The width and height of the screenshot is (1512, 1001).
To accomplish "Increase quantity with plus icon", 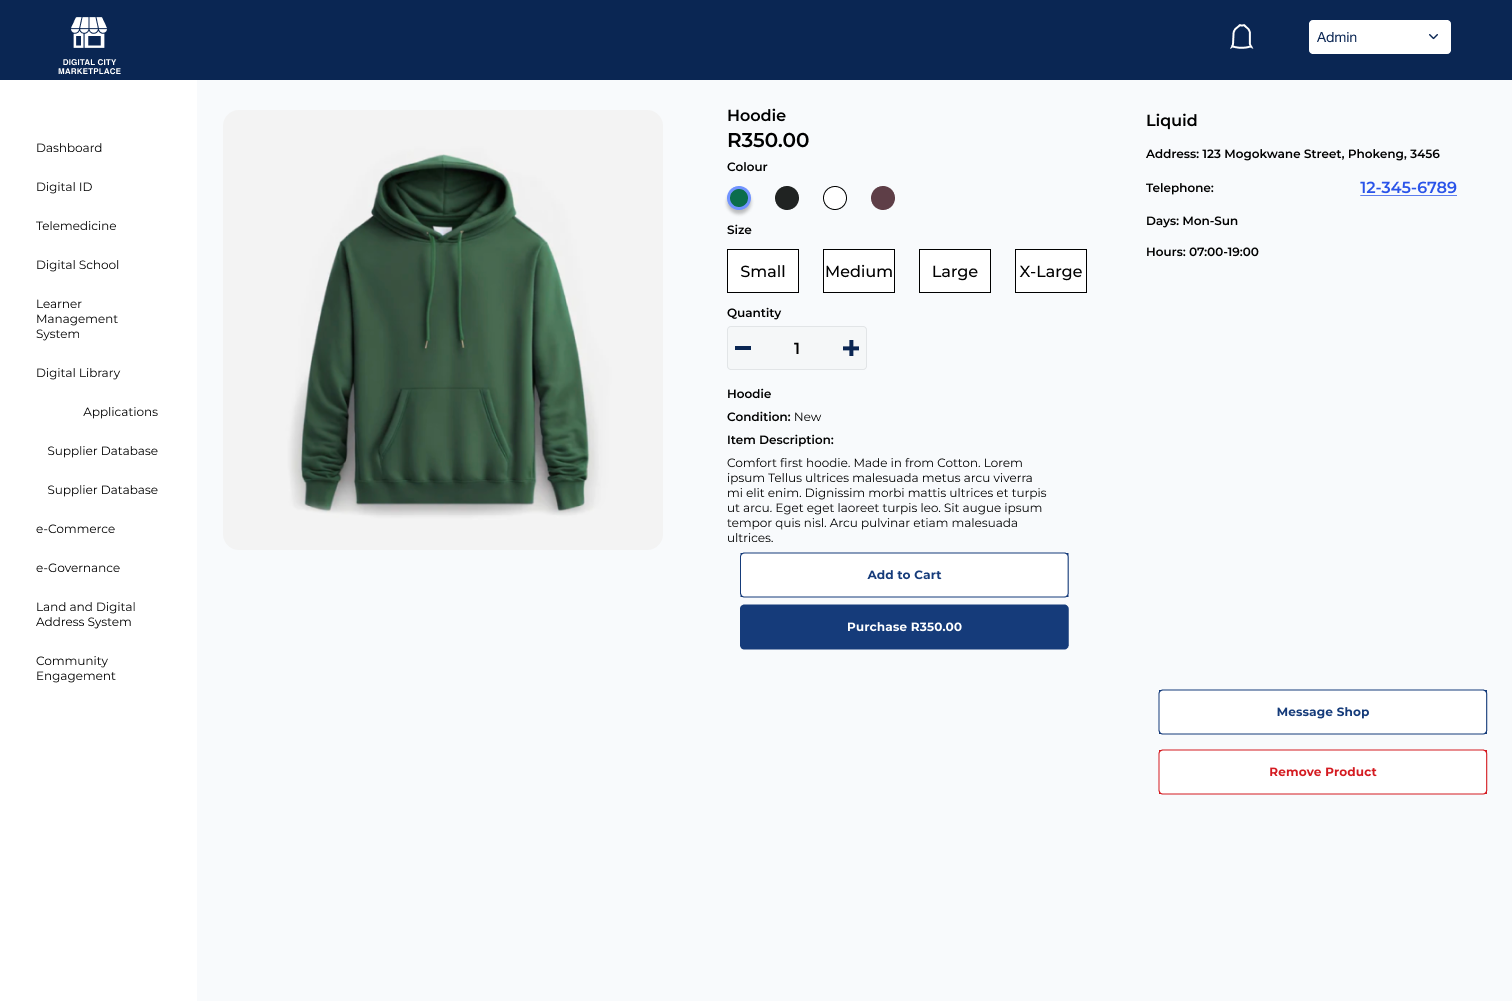I will coord(851,348).
